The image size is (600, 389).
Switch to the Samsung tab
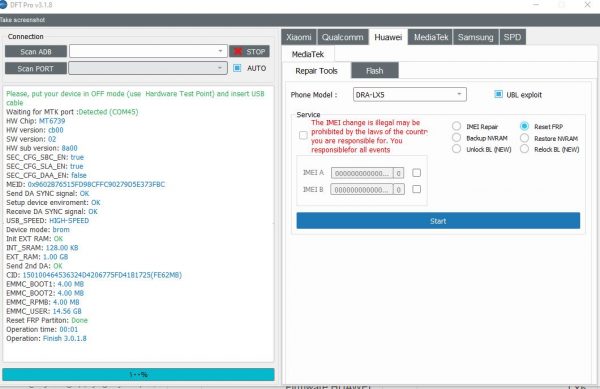click(476, 37)
